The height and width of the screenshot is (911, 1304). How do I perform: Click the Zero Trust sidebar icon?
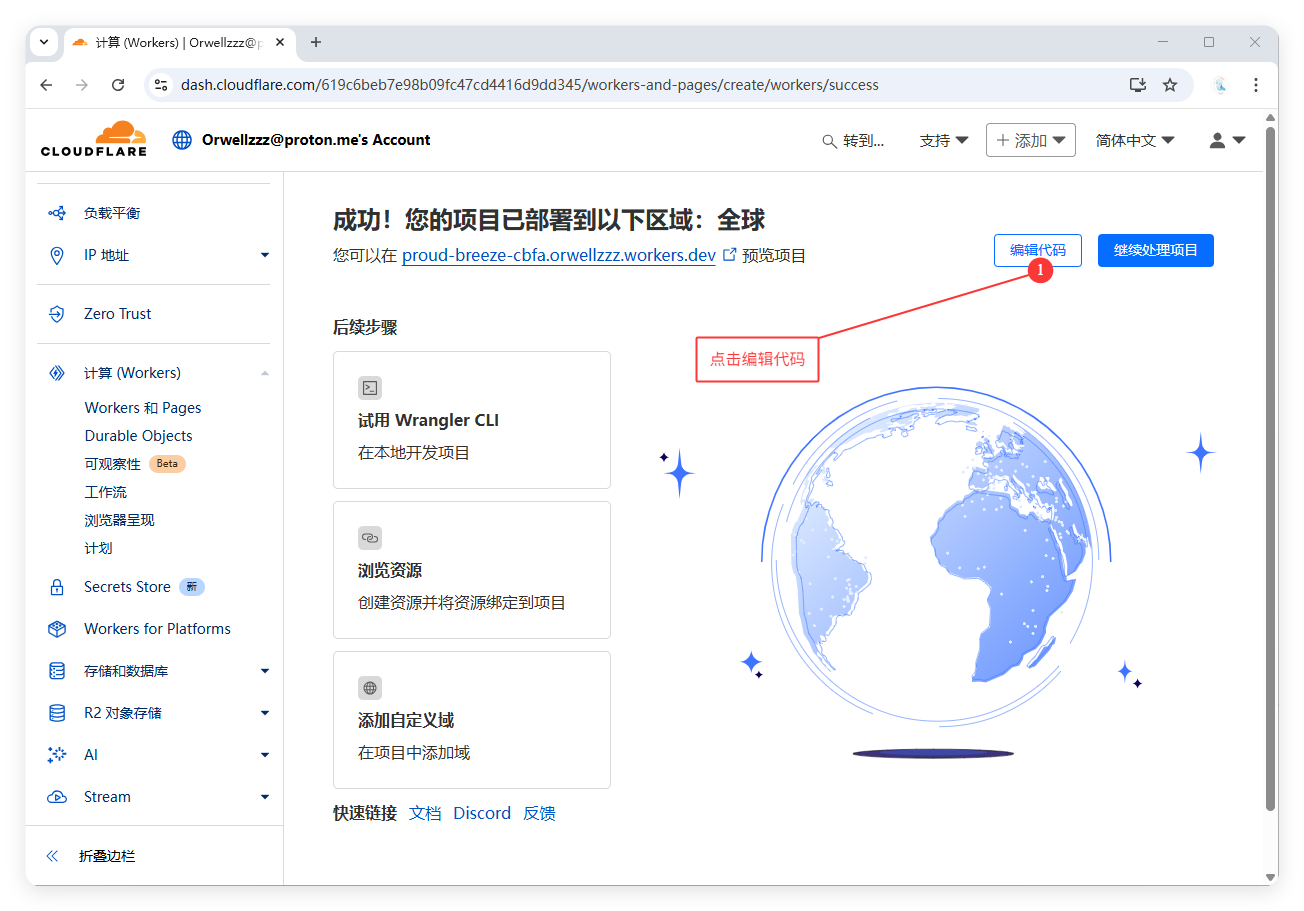[57, 314]
